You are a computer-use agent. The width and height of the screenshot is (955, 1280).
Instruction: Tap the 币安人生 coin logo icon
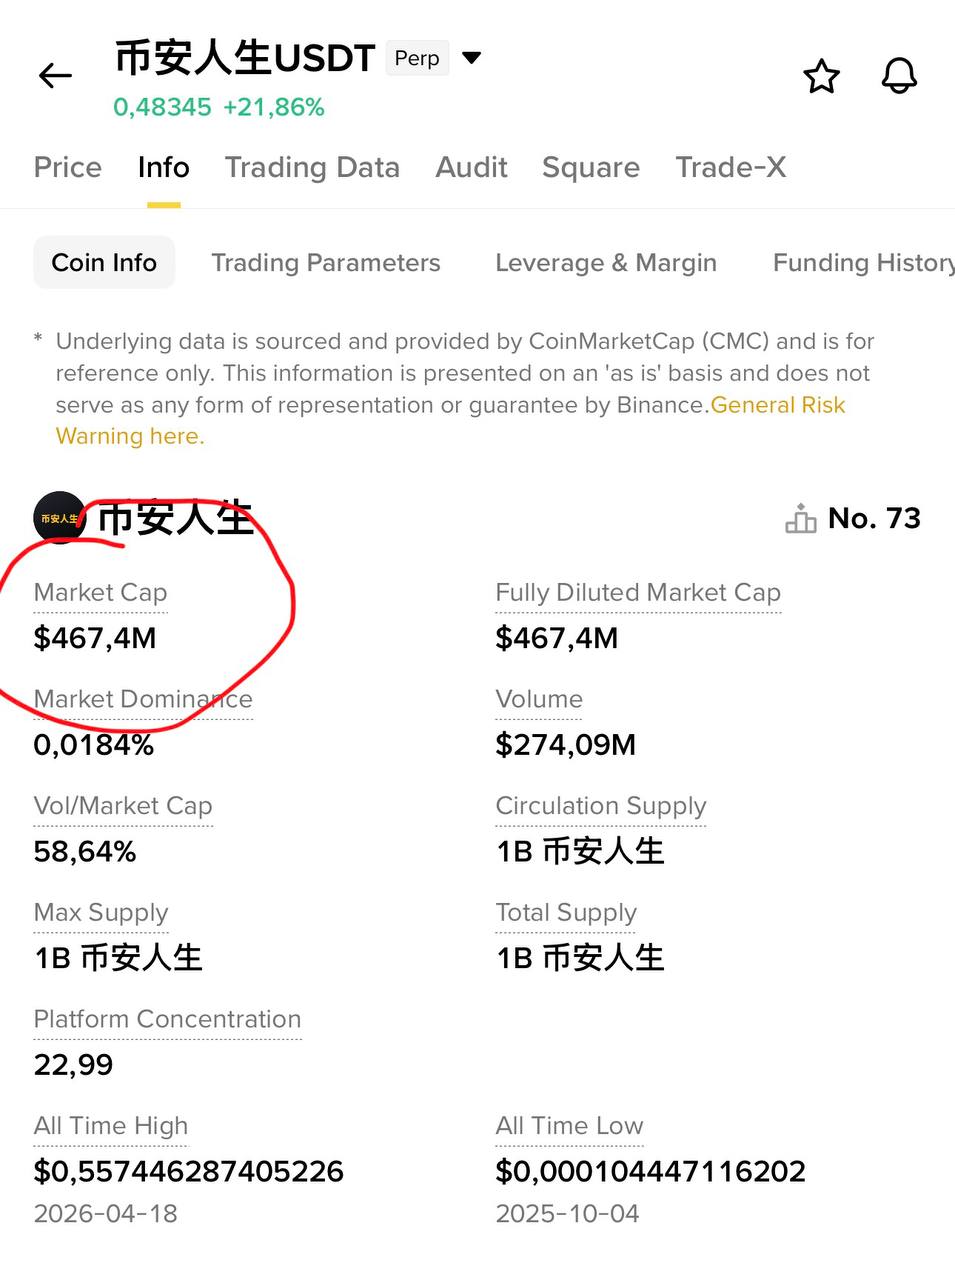59,518
